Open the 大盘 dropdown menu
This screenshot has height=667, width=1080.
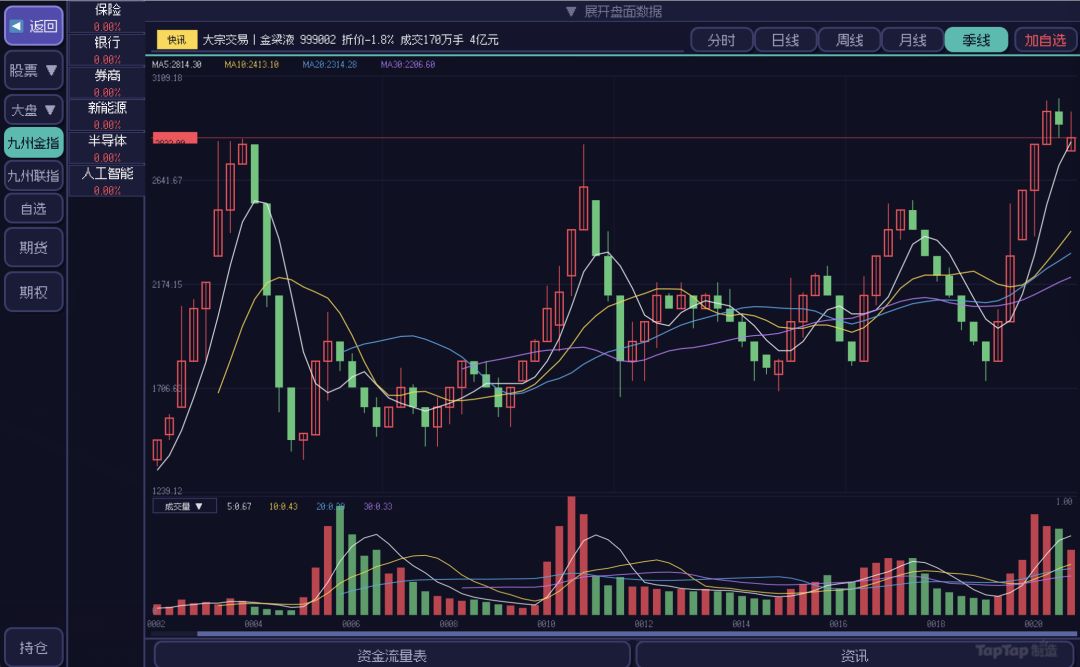coord(34,110)
